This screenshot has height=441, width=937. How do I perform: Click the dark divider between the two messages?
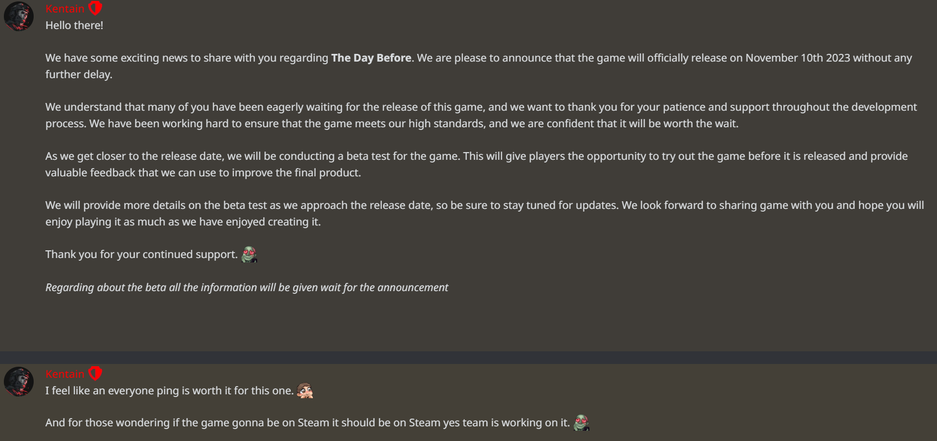pos(468,357)
